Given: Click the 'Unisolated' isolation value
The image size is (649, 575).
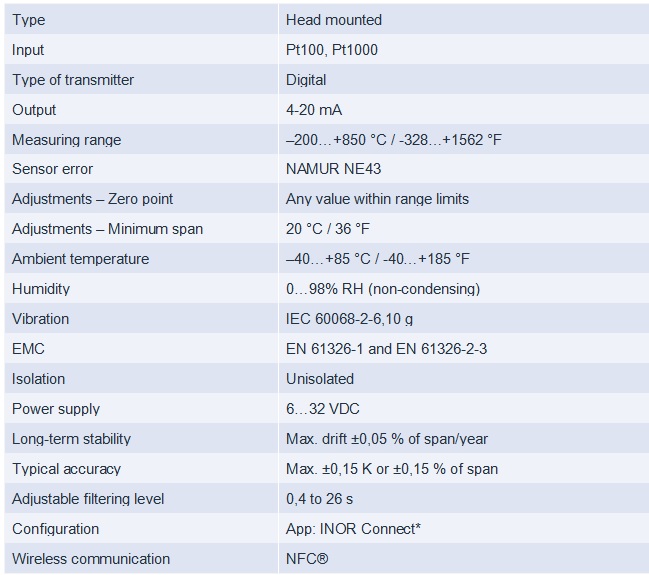Looking at the screenshot, I should click(320, 379).
